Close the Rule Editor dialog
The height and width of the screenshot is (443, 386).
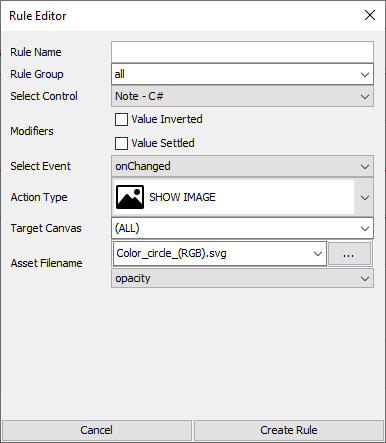[x=370, y=15]
